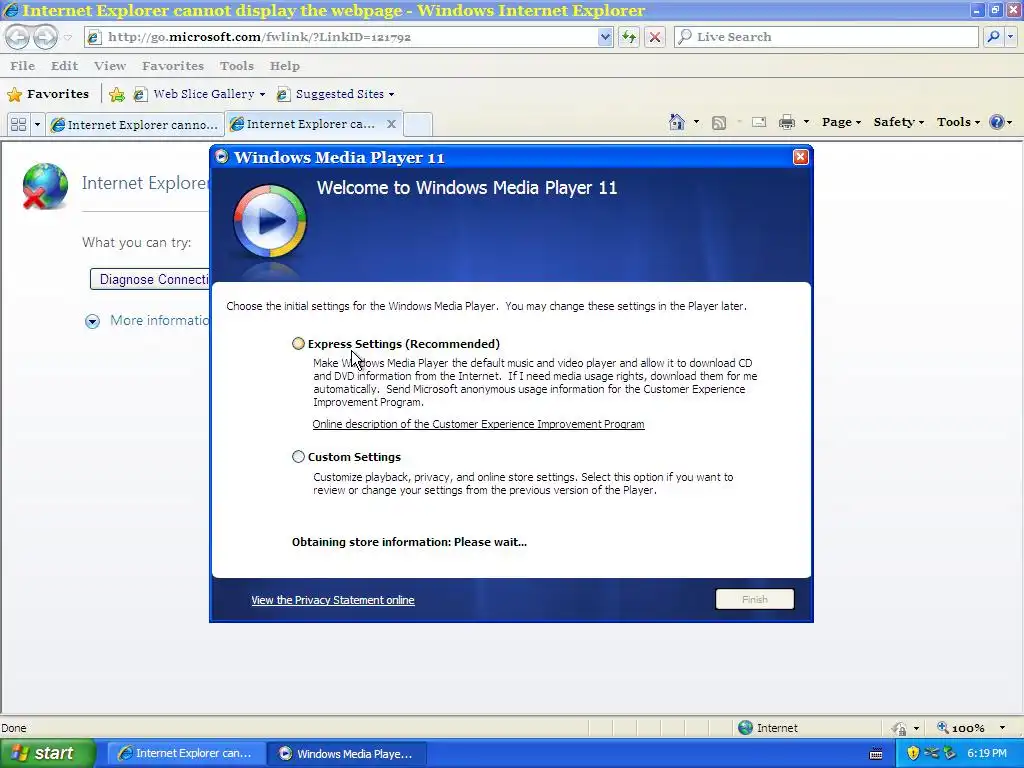
Task: Open the View menu
Action: [x=110, y=66]
